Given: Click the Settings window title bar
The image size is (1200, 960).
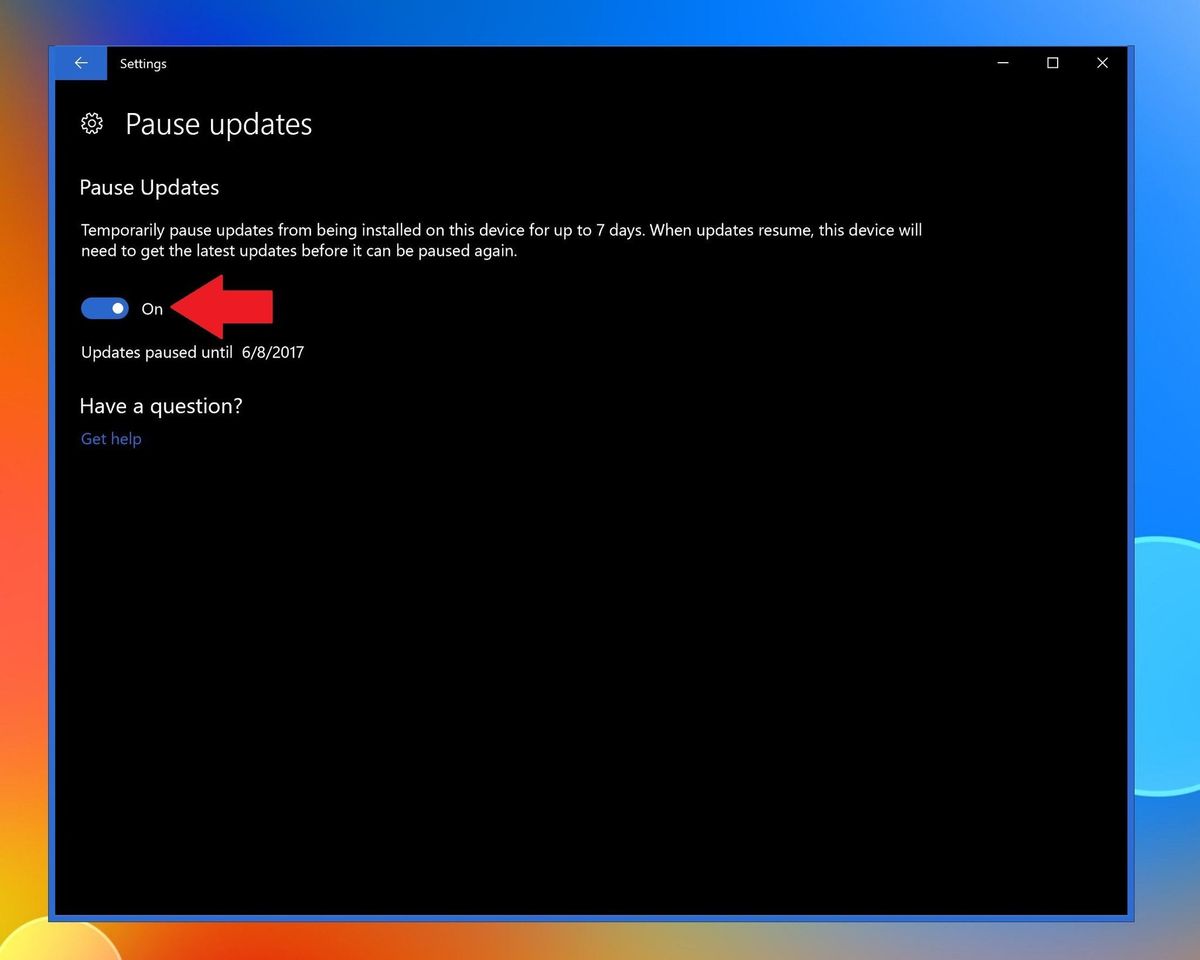Looking at the screenshot, I should pyautogui.click(x=500, y=63).
